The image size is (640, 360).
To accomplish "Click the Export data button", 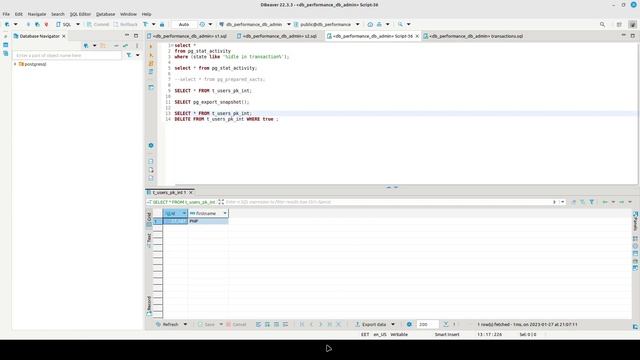I will coord(370,324).
